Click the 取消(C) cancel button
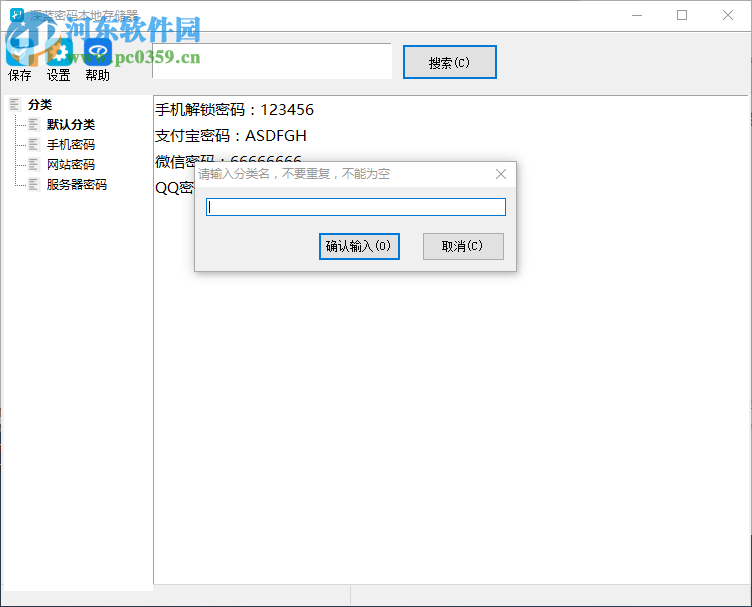 pyautogui.click(x=463, y=246)
